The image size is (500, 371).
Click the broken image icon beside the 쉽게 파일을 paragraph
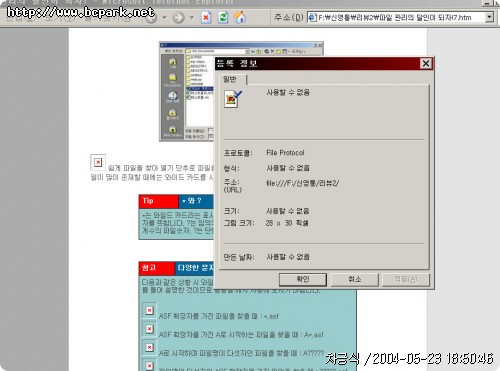98,162
